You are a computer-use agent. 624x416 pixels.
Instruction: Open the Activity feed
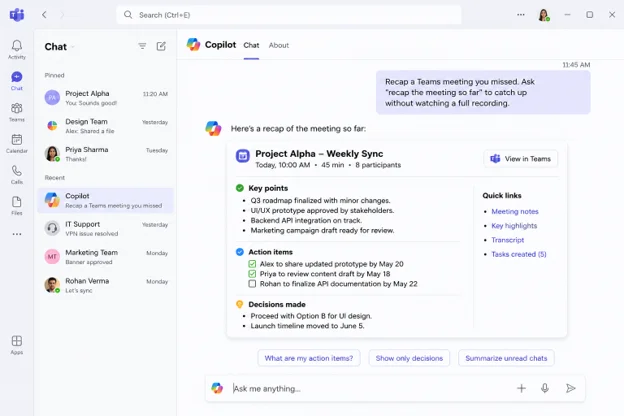tap(17, 49)
